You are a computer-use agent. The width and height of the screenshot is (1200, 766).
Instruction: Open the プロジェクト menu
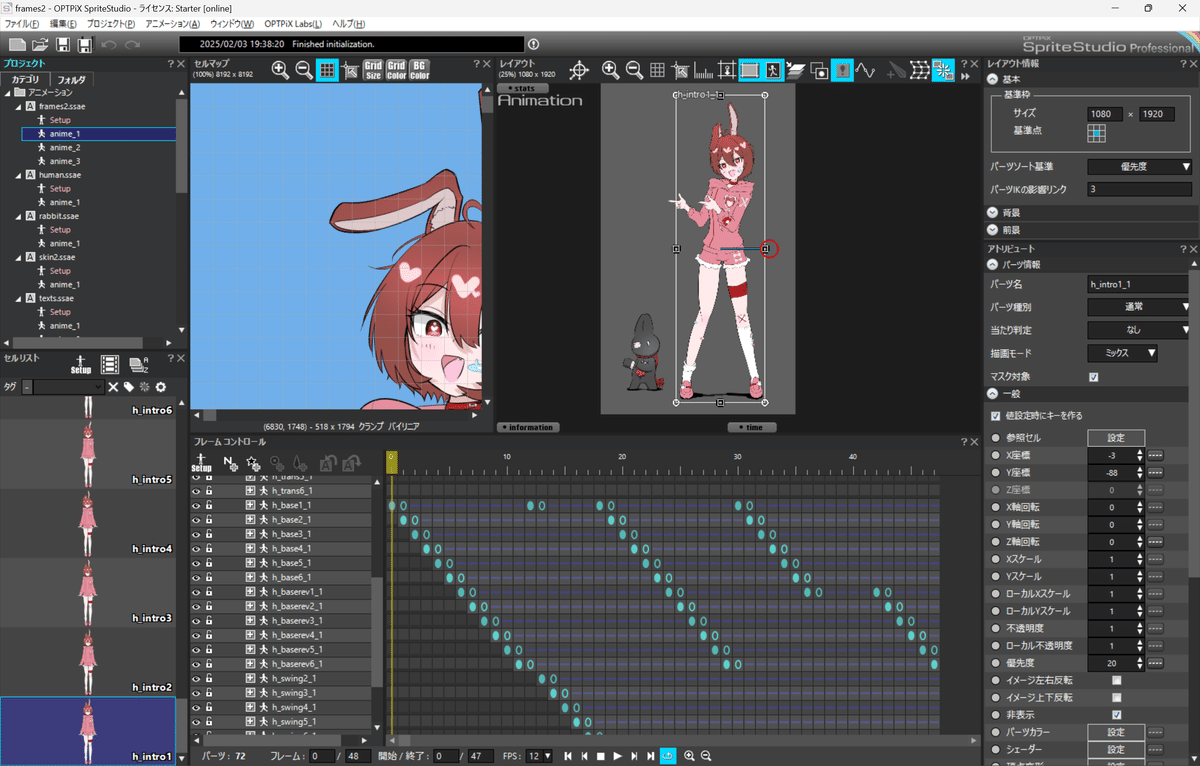pyautogui.click(x=110, y=24)
